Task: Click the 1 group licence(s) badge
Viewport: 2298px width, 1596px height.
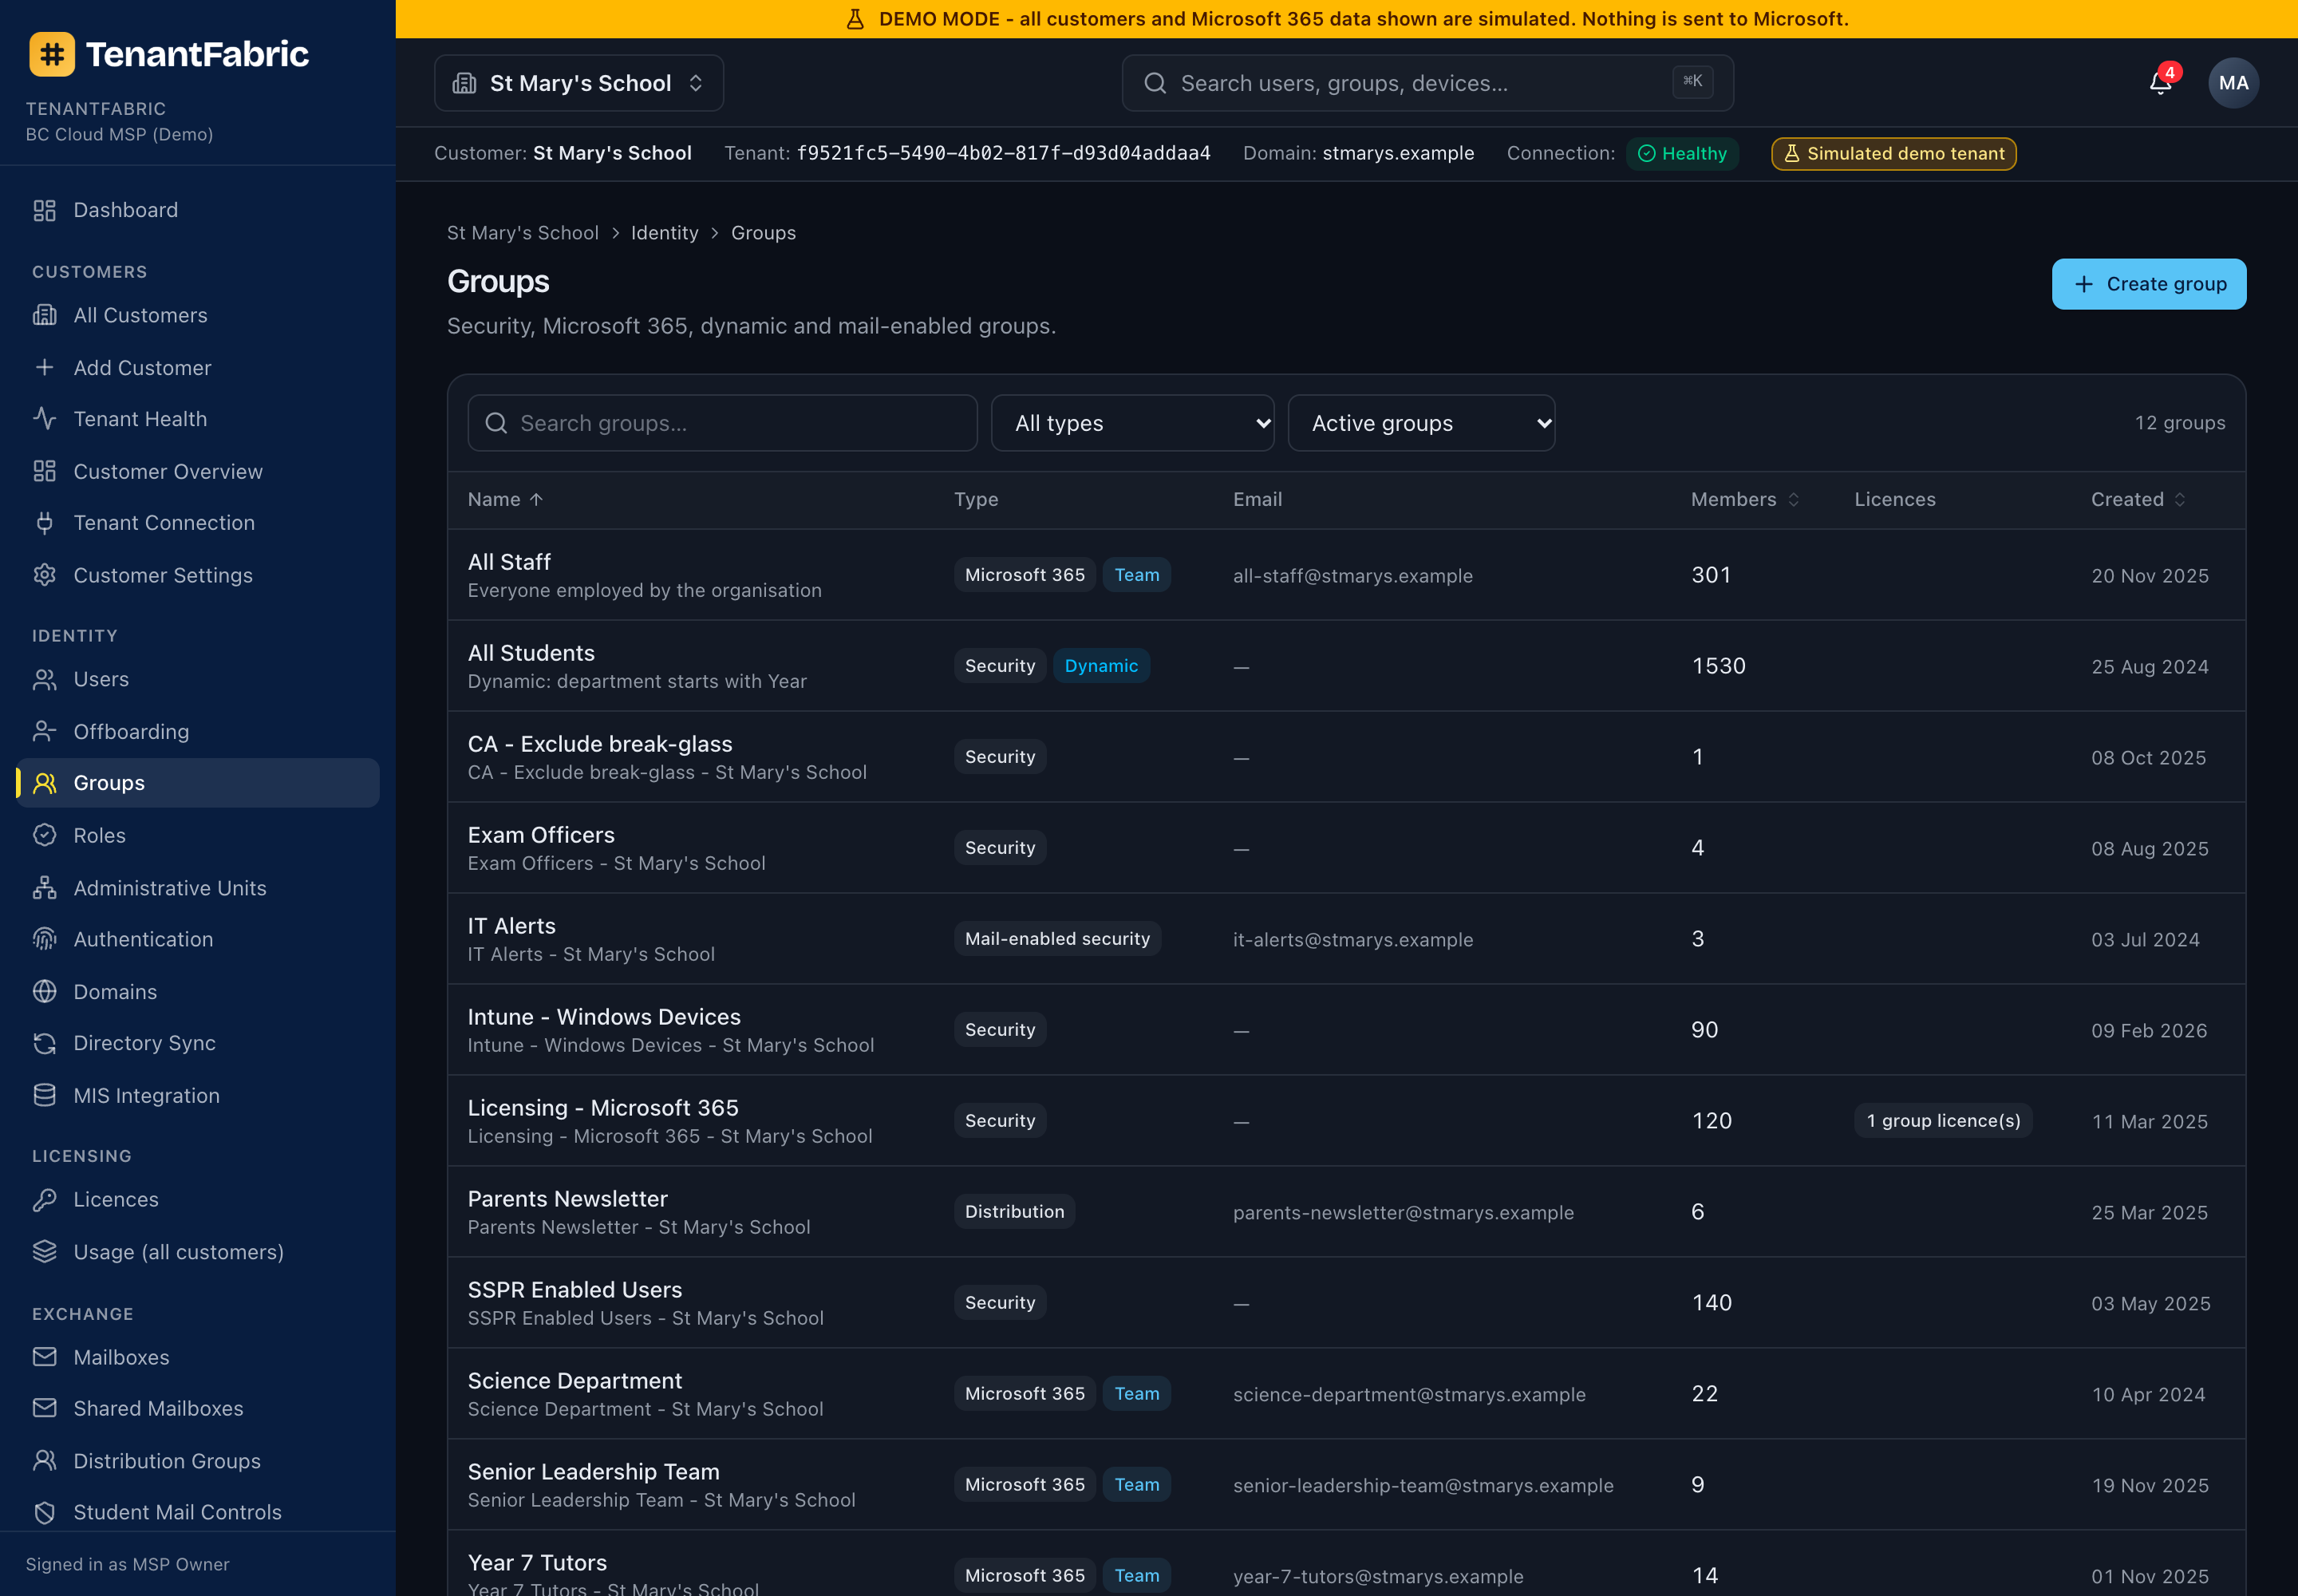Action: point(1943,1121)
